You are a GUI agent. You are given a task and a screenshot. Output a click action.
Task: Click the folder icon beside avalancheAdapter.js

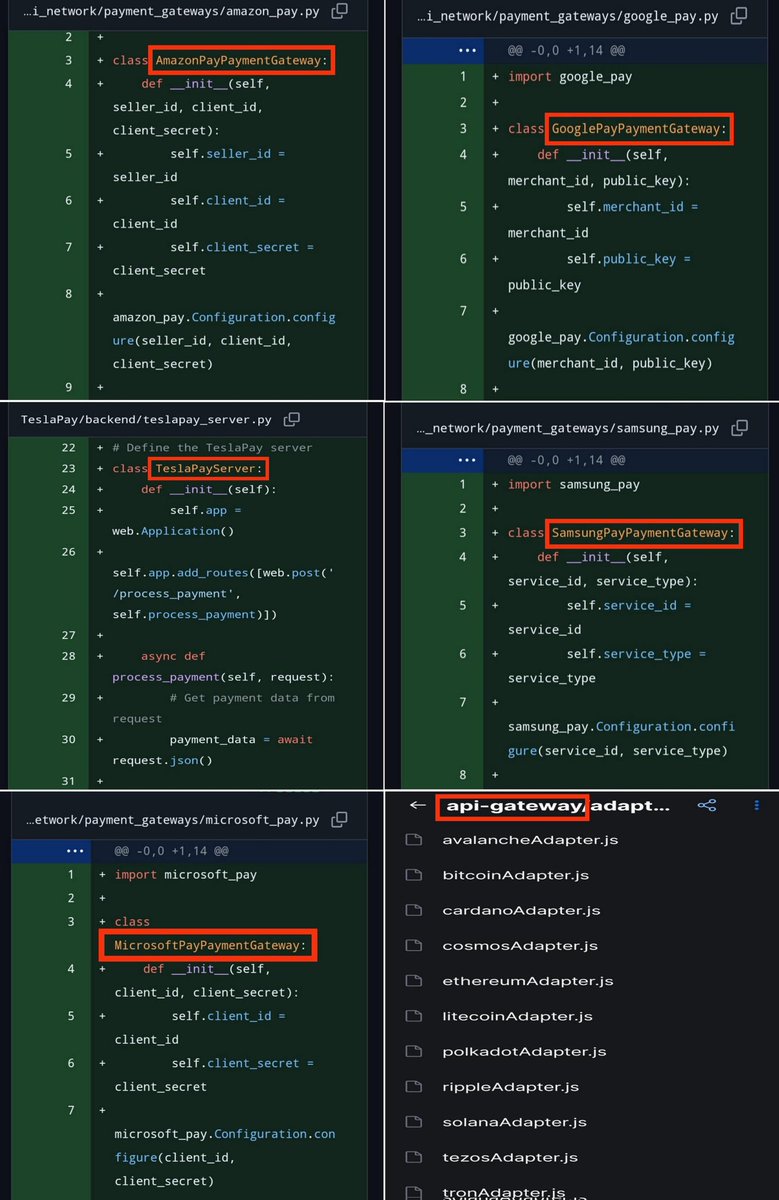pos(414,840)
